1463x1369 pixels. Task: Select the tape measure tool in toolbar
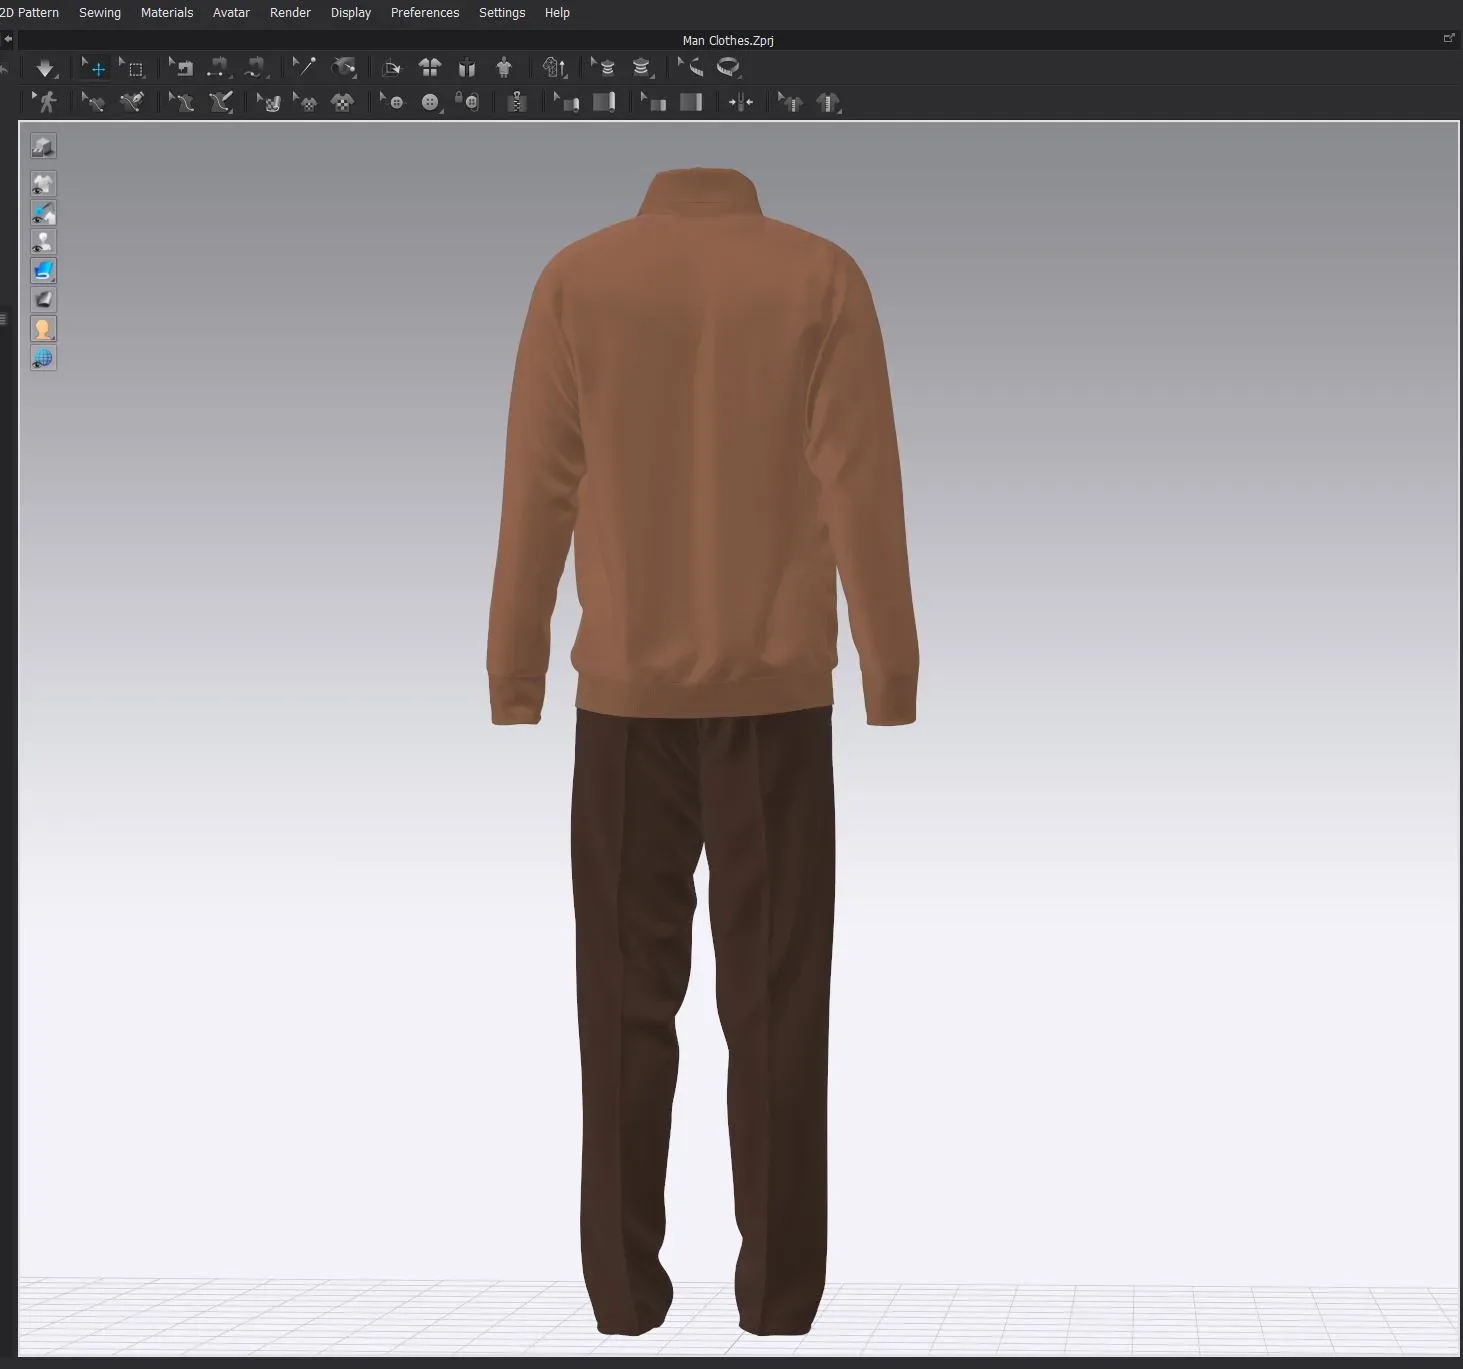[729, 68]
